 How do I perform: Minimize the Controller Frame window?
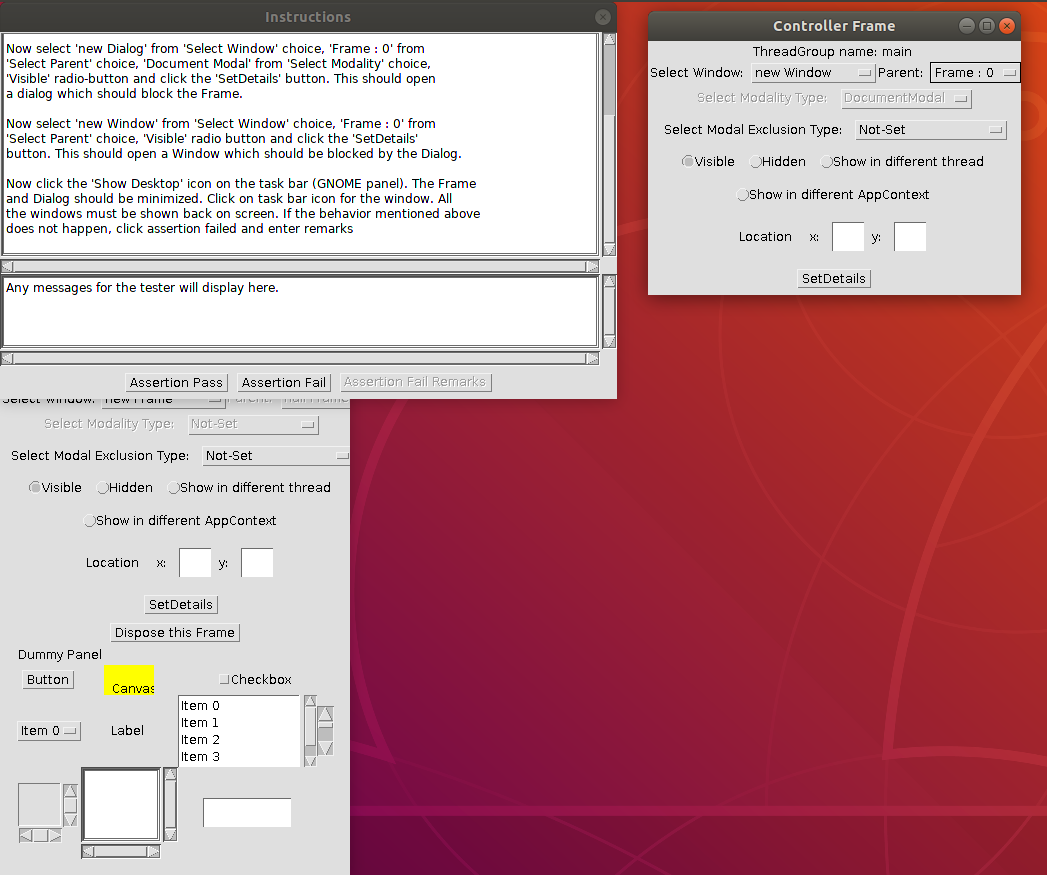pos(967,26)
